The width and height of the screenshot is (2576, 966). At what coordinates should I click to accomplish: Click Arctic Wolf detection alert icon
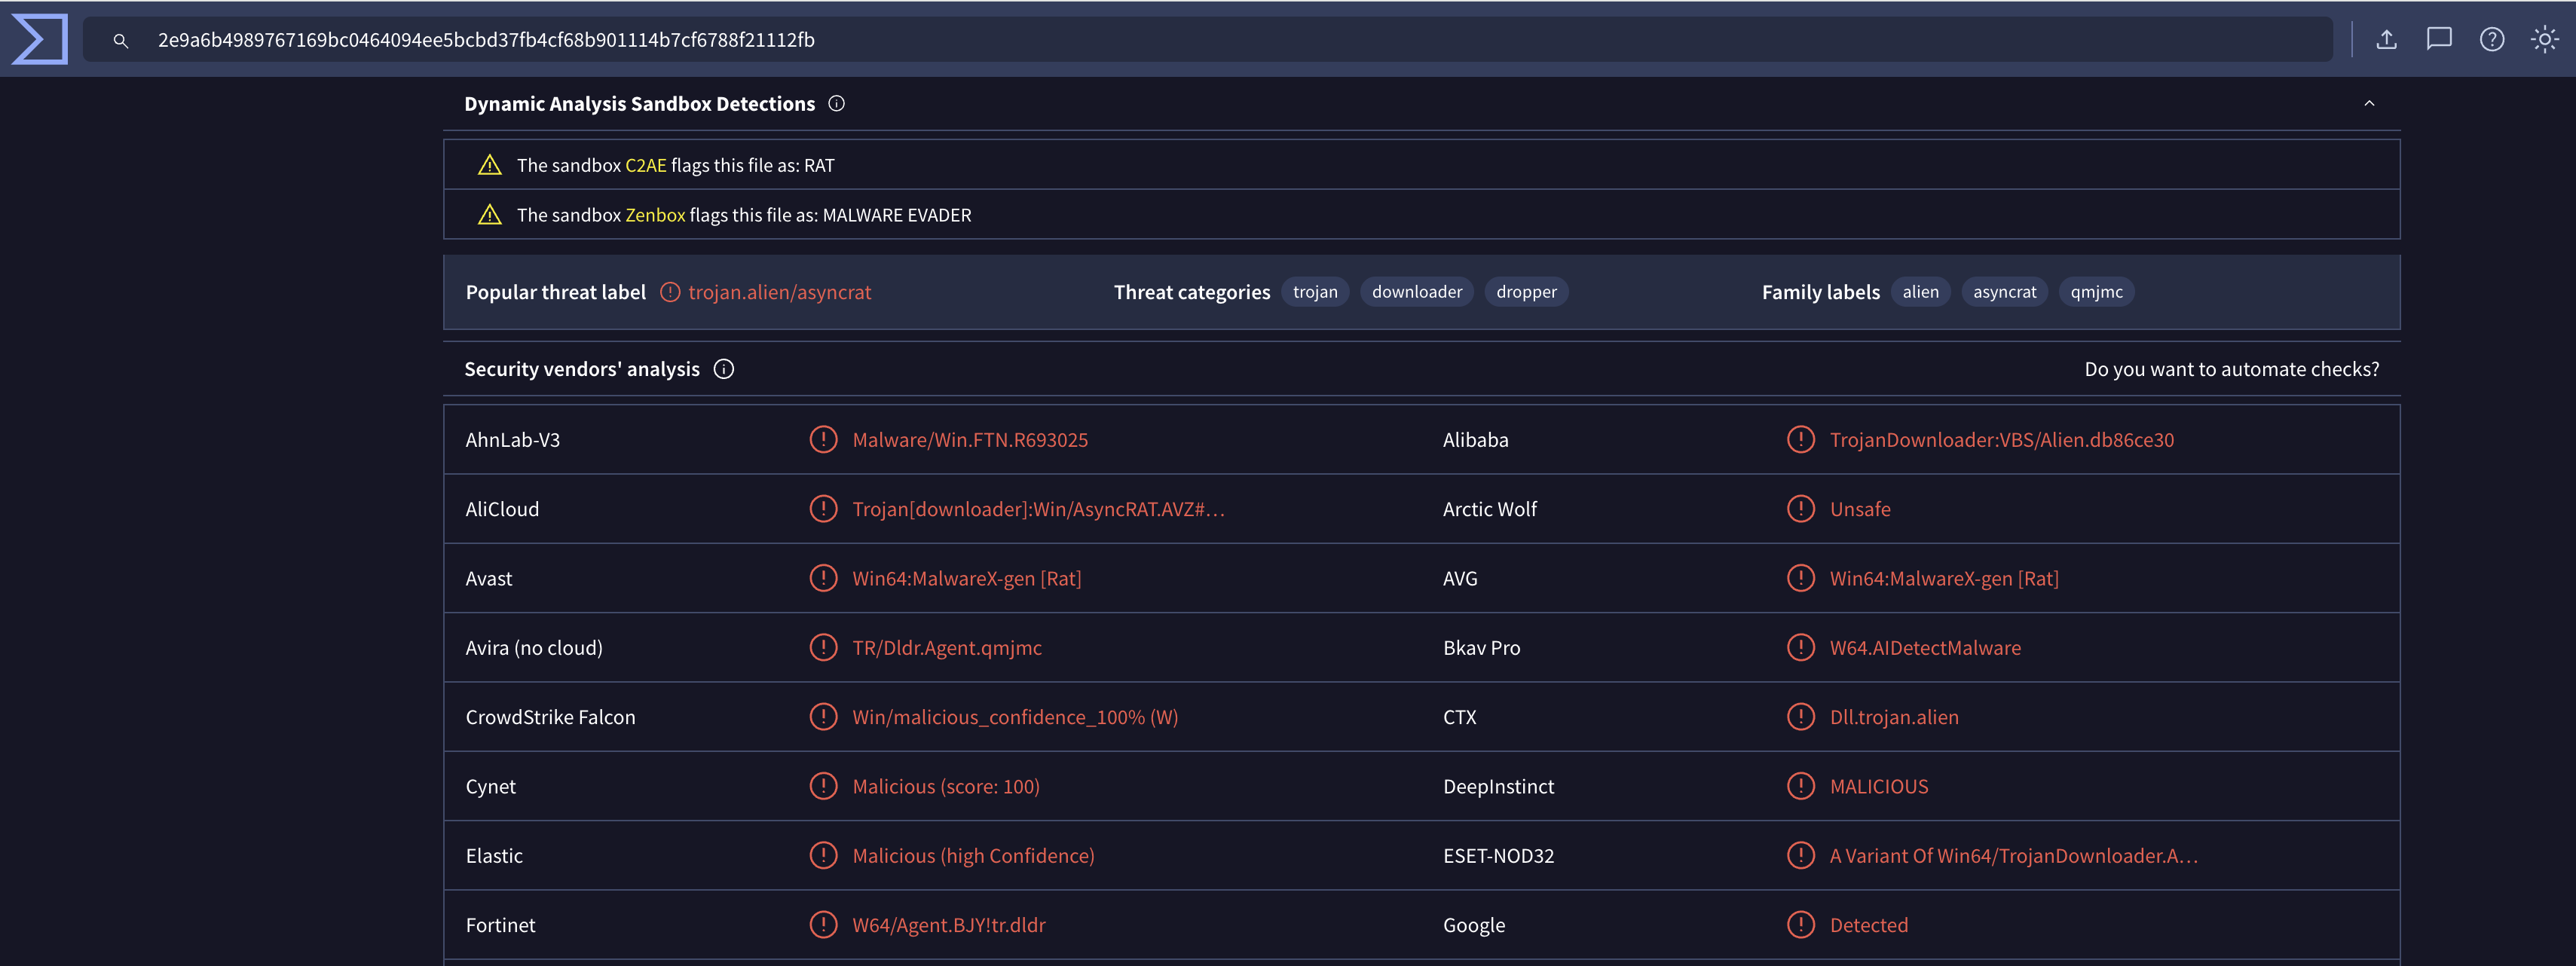click(x=1800, y=509)
